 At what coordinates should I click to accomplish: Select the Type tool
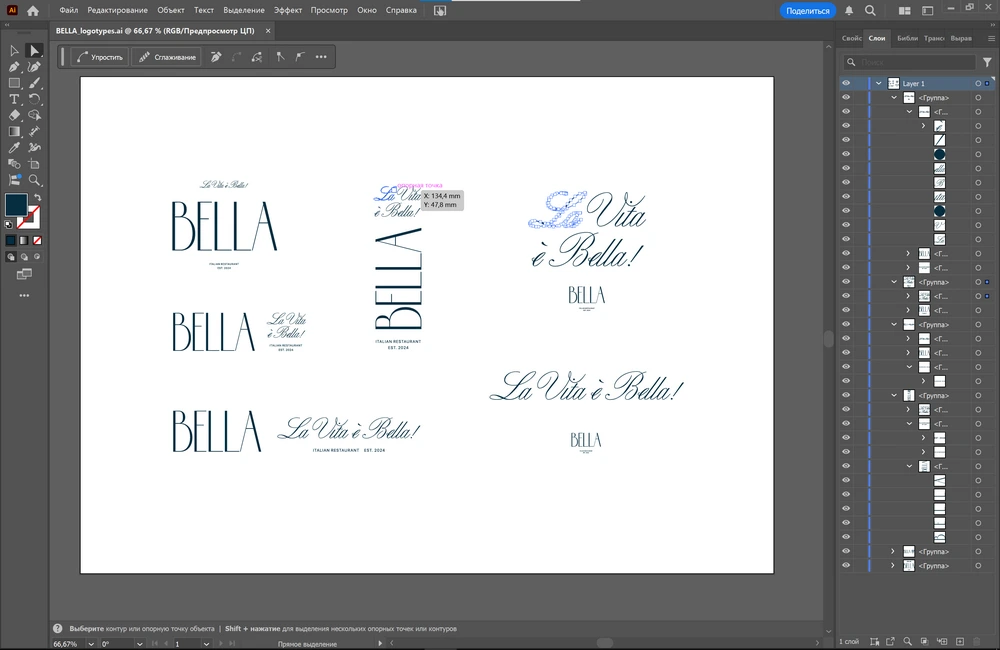pyautogui.click(x=15, y=99)
